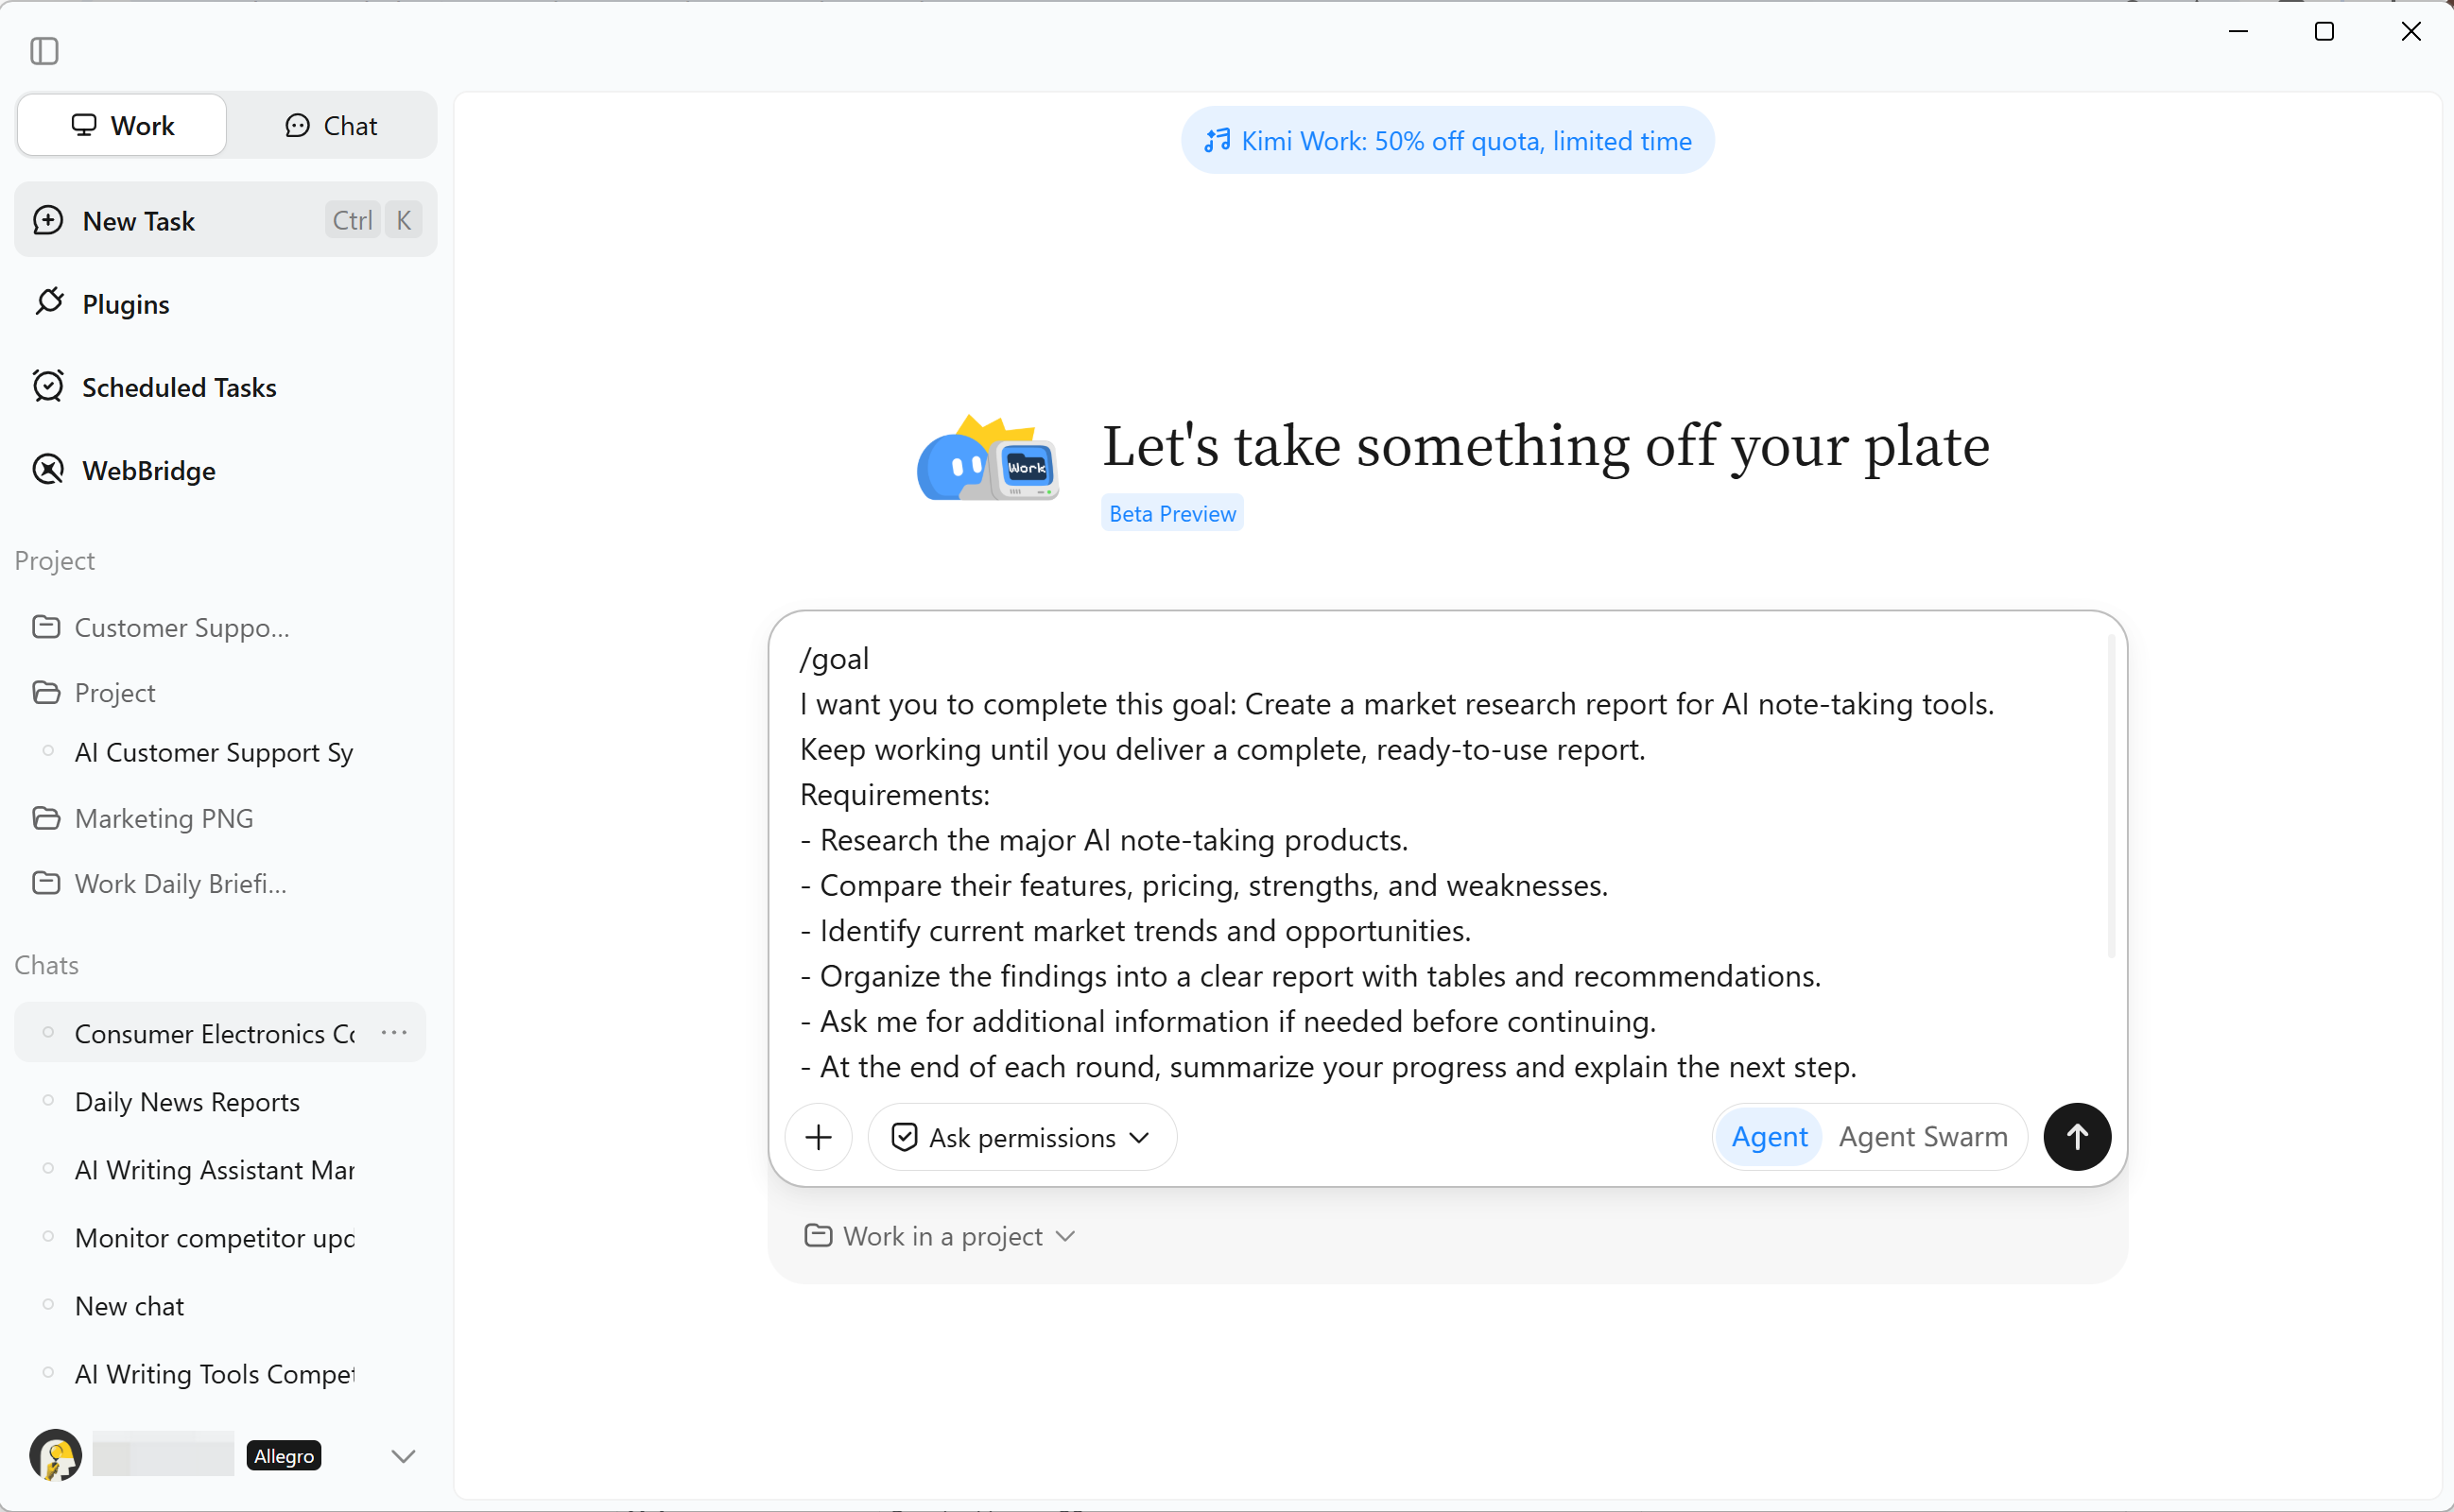Open Scheduled Tasks via the clock icon
Viewport: 2454px width, 1512px height.
coord(48,386)
